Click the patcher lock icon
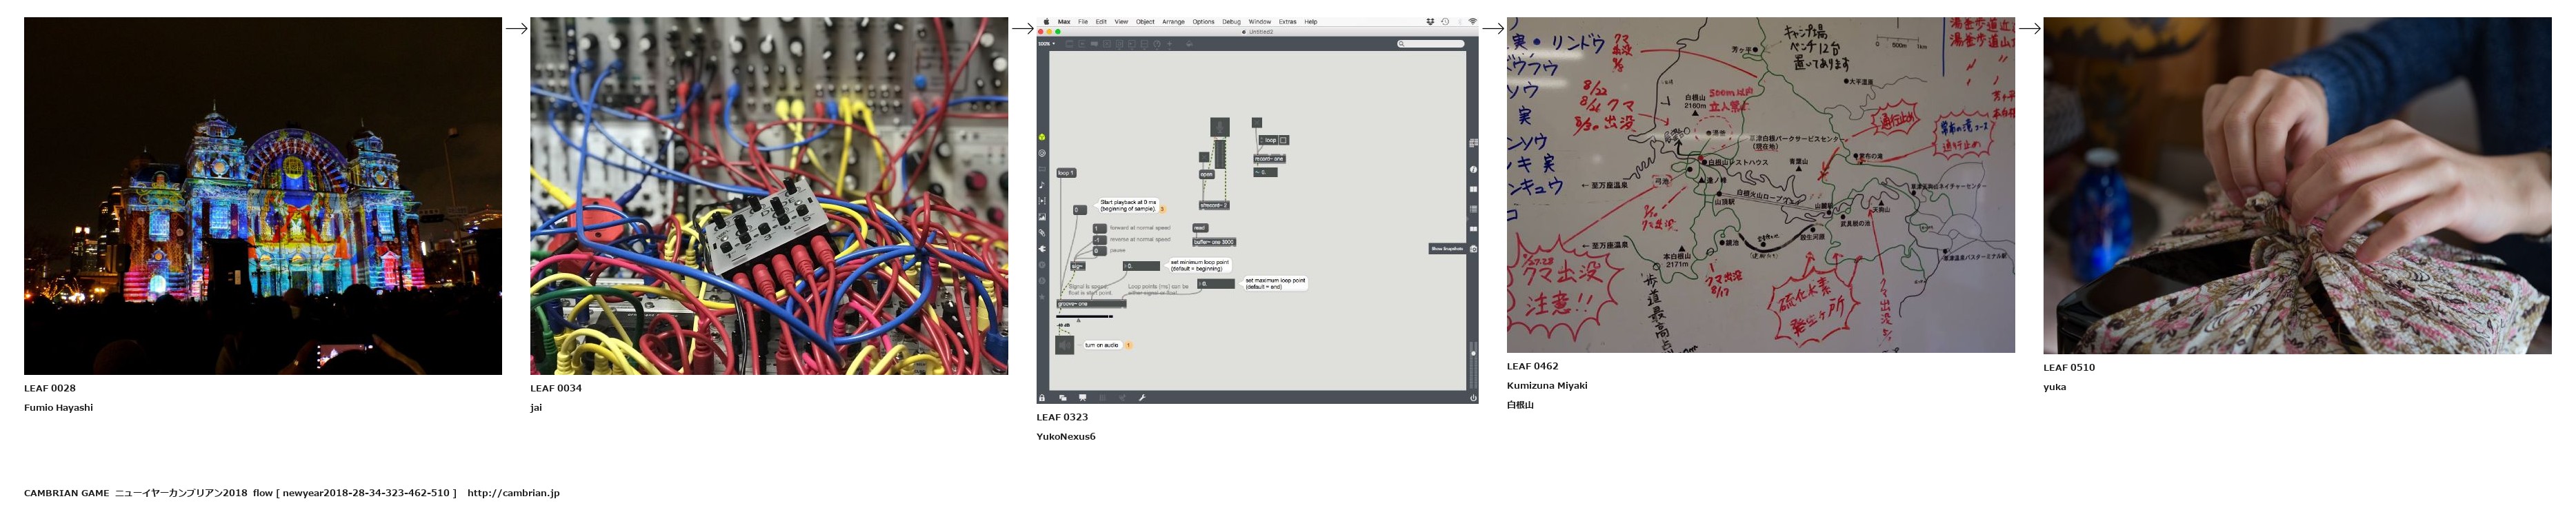Image resolution: width=2576 pixels, height=510 pixels. [1042, 398]
